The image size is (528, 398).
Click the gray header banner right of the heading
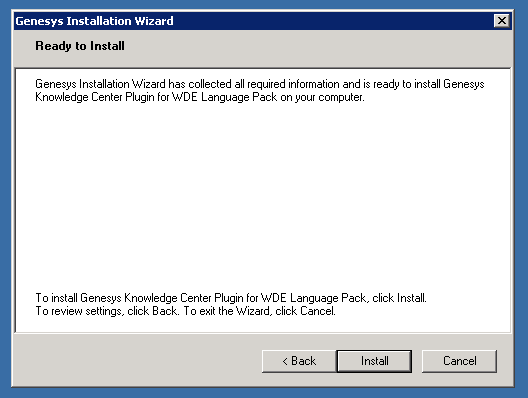click(317, 47)
